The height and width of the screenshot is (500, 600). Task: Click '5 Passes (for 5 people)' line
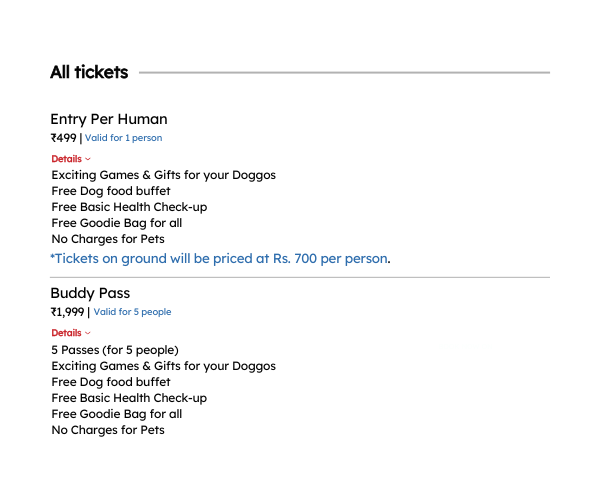115,350
